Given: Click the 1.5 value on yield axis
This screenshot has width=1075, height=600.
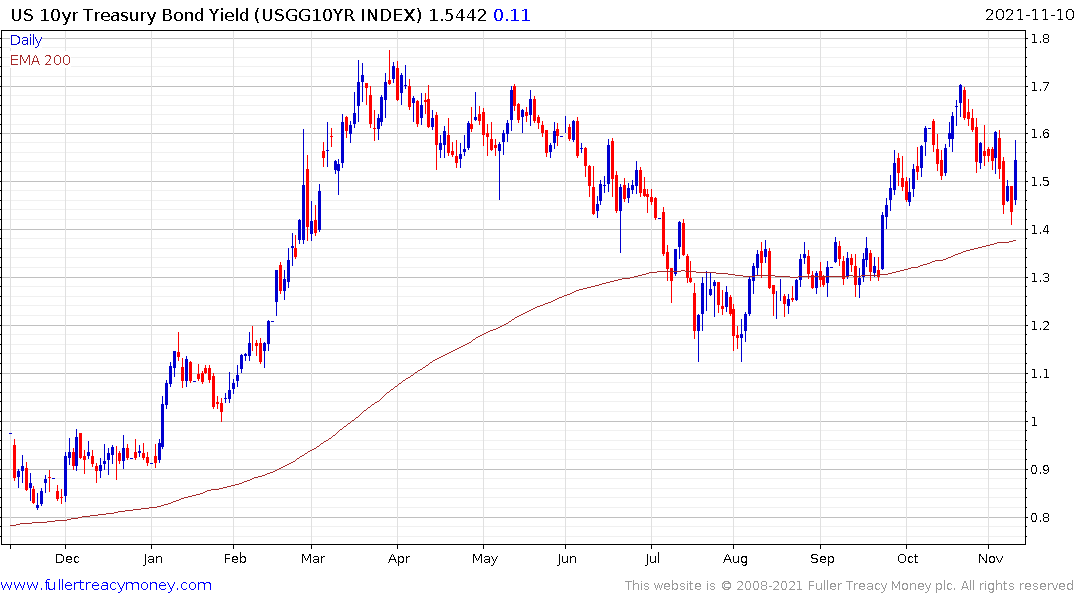Looking at the screenshot, I should pos(1040,182).
